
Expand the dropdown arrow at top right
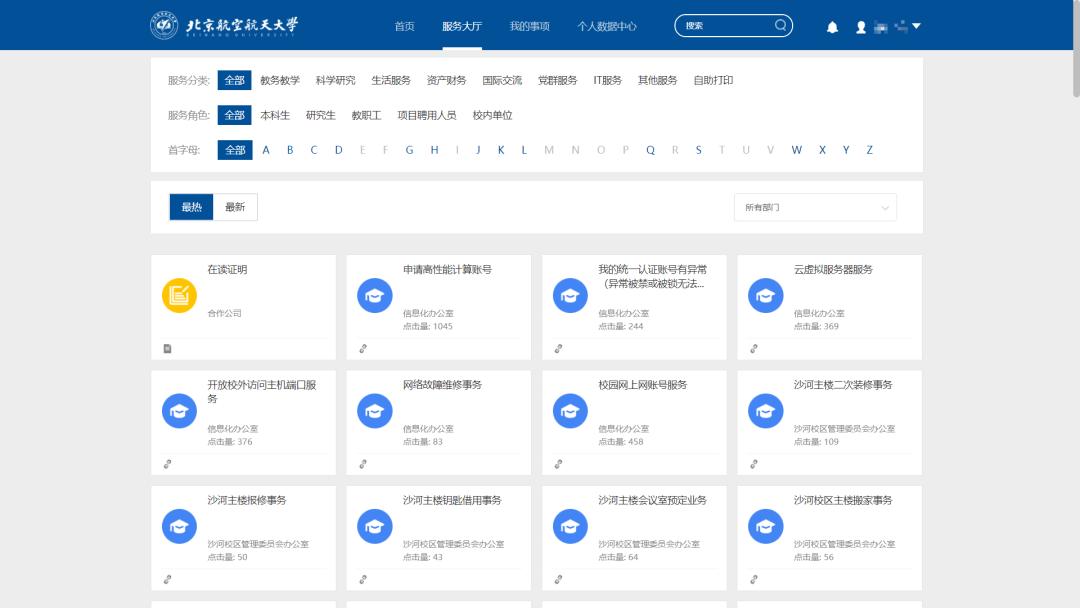916,26
